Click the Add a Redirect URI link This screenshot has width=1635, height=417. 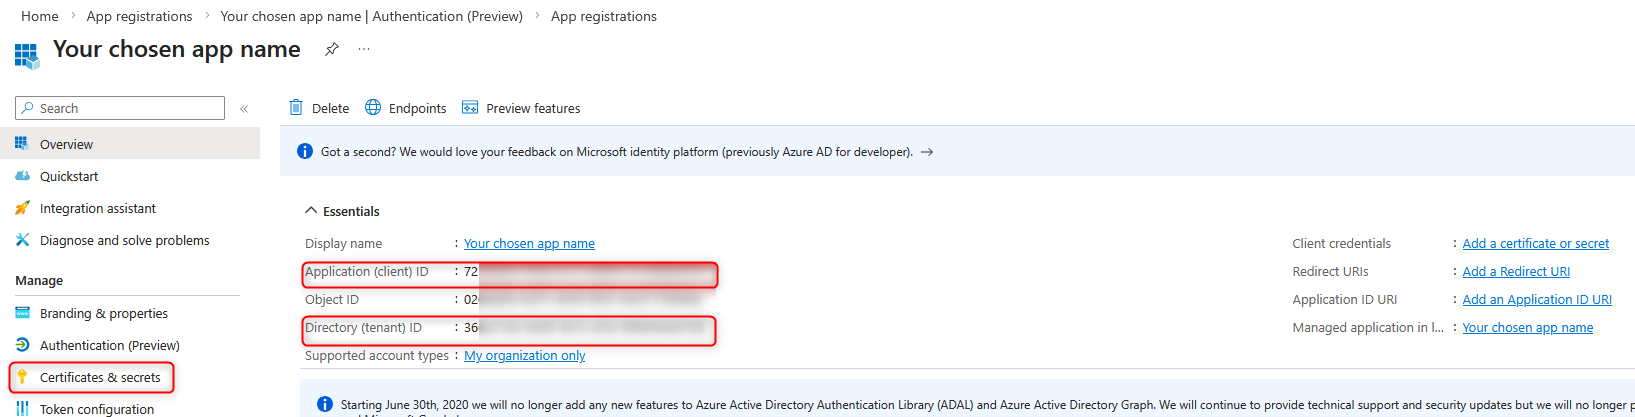pos(1516,271)
